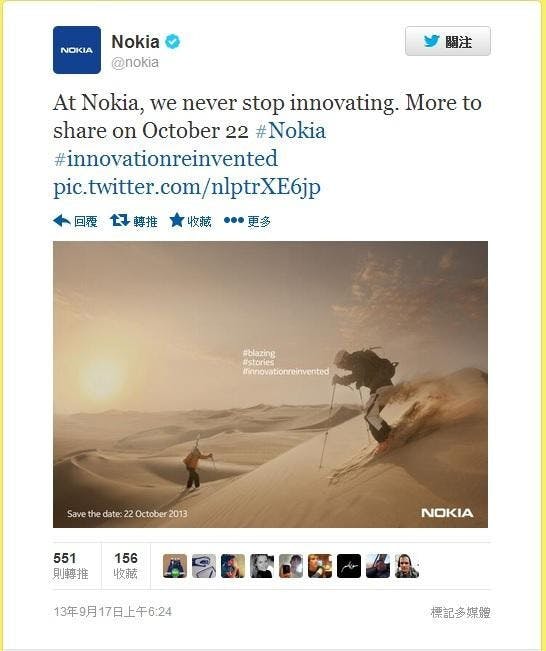
Task: Click the verified badge next to Nokia
Action: pyautogui.click(x=172, y=42)
